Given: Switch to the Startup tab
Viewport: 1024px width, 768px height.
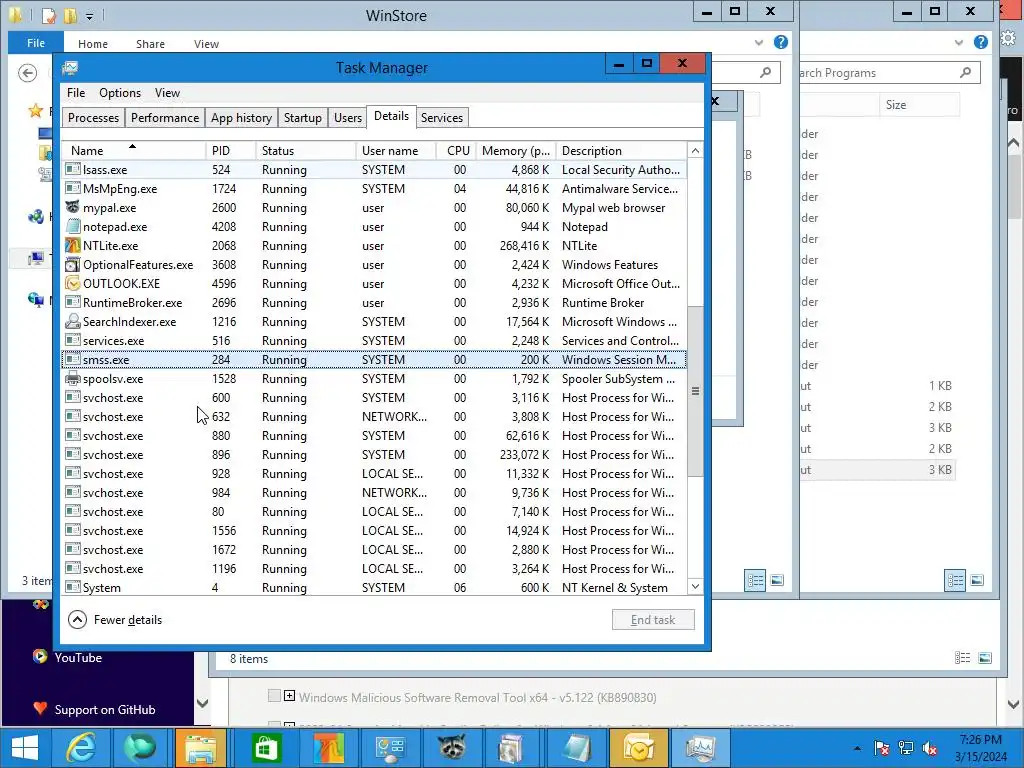Looking at the screenshot, I should click(302, 118).
